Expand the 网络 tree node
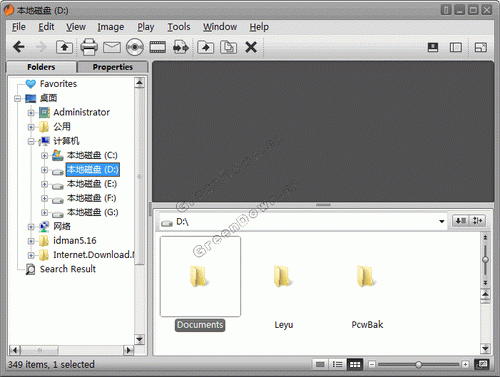 31,227
